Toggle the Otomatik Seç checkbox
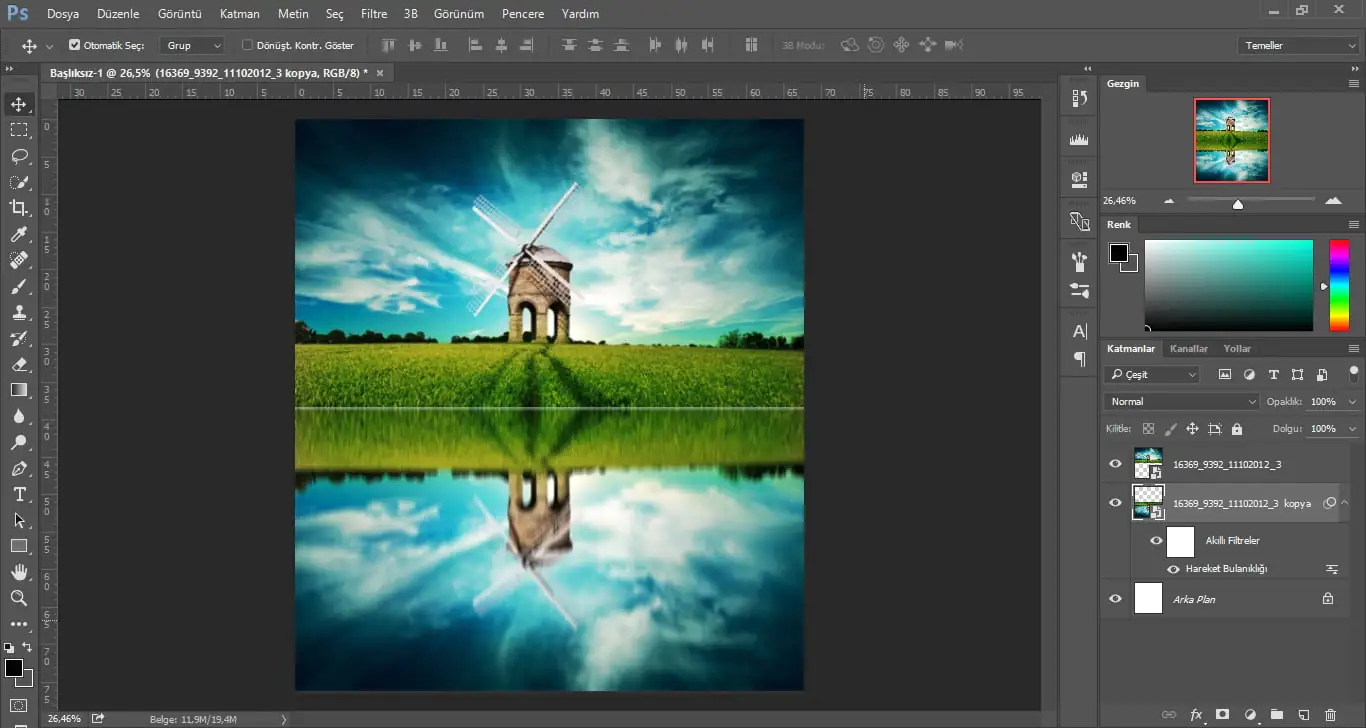This screenshot has width=1366, height=728. pos(75,45)
